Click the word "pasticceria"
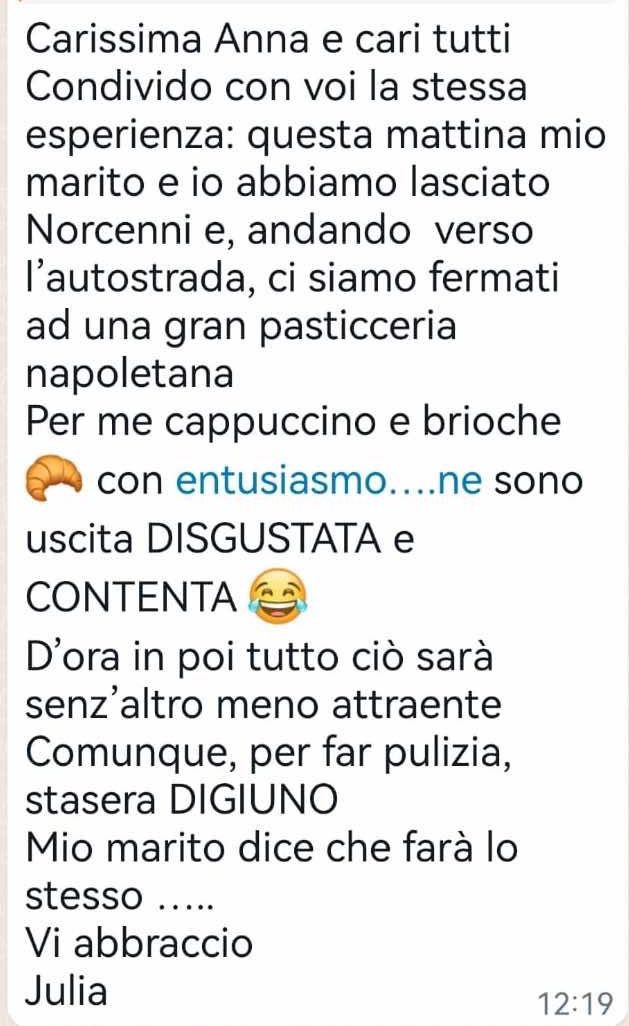Image resolution: width=629 pixels, height=1026 pixels. (x=357, y=327)
